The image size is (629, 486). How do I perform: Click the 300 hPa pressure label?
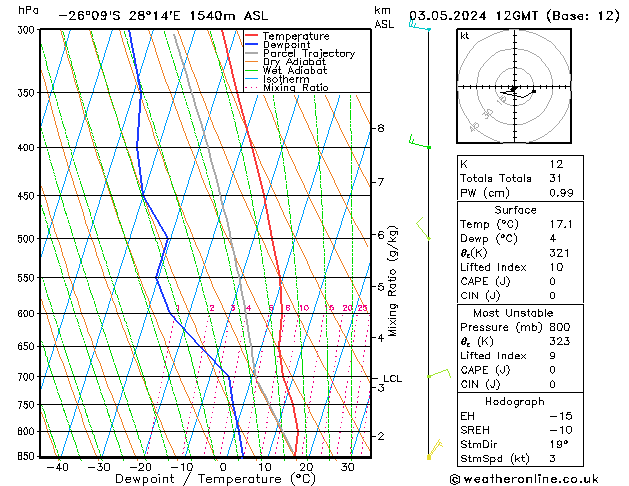pos(28,30)
